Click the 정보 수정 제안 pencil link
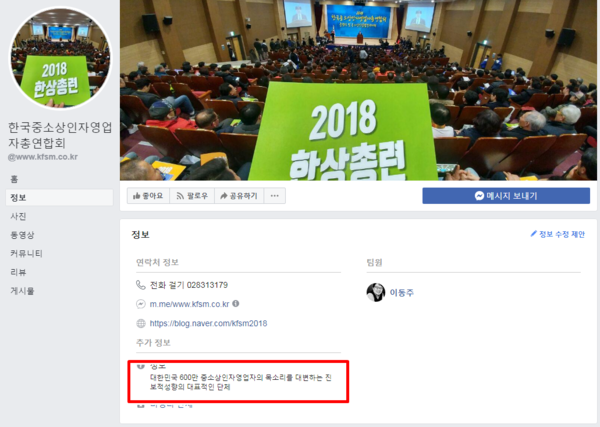The width and height of the screenshot is (600, 427). coord(558,234)
